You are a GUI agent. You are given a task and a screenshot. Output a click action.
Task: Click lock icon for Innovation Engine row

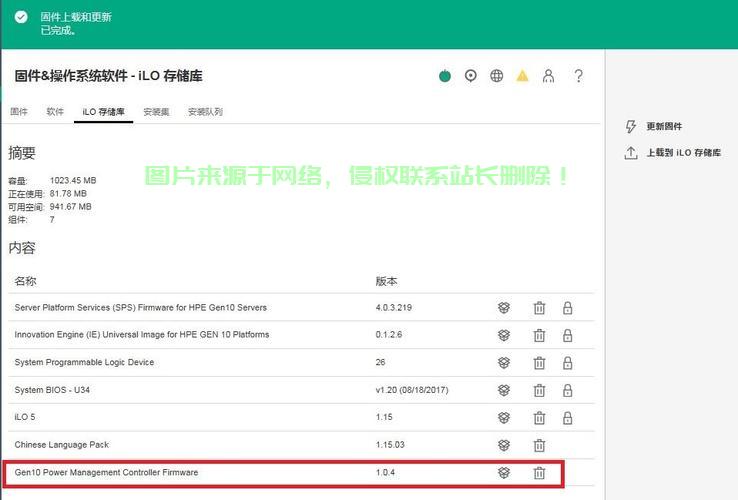click(x=567, y=335)
